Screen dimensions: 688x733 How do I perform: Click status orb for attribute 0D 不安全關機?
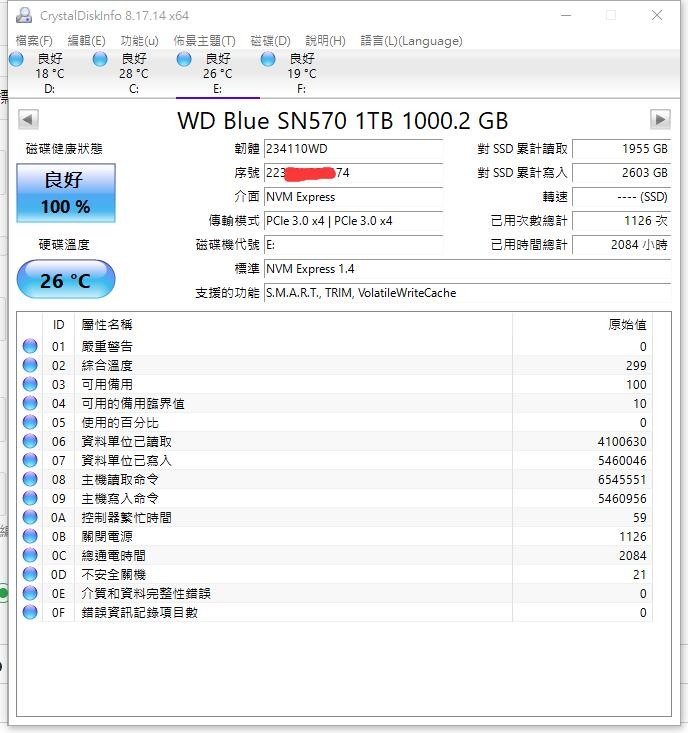pos(30,574)
